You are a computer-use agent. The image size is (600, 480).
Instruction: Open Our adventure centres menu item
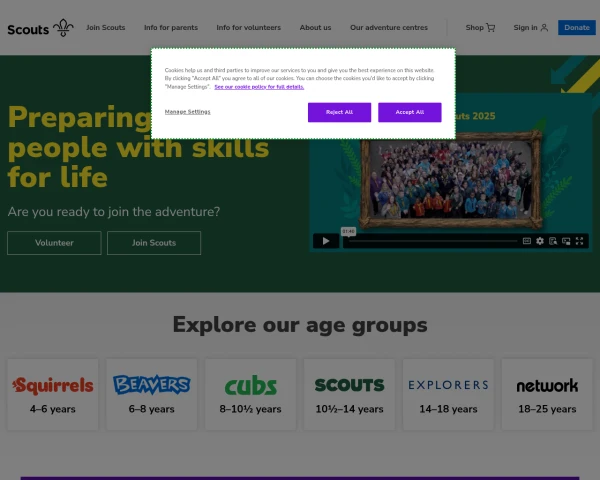click(389, 28)
